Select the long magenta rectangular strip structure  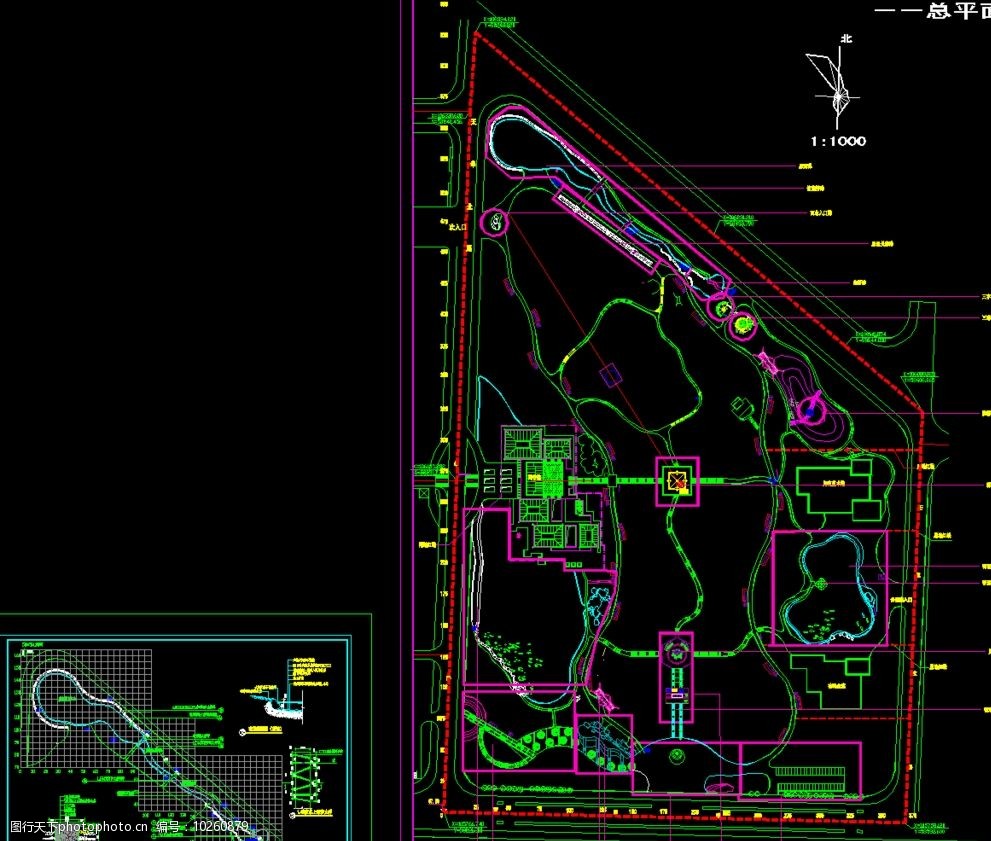click(x=606, y=228)
